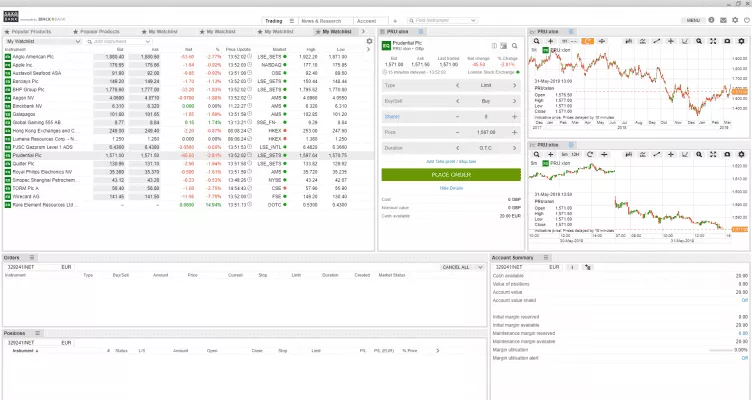Switch to News & Research tab
The width and height of the screenshot is (752, 400).
coord(321,20)
